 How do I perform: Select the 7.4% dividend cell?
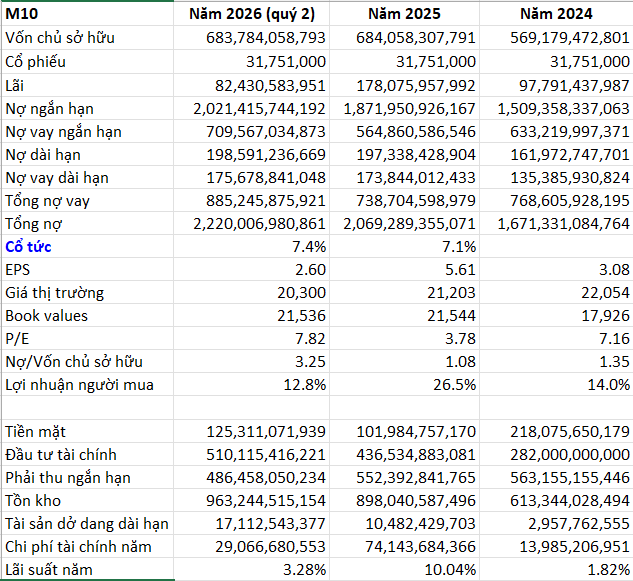tap(252, 247)
